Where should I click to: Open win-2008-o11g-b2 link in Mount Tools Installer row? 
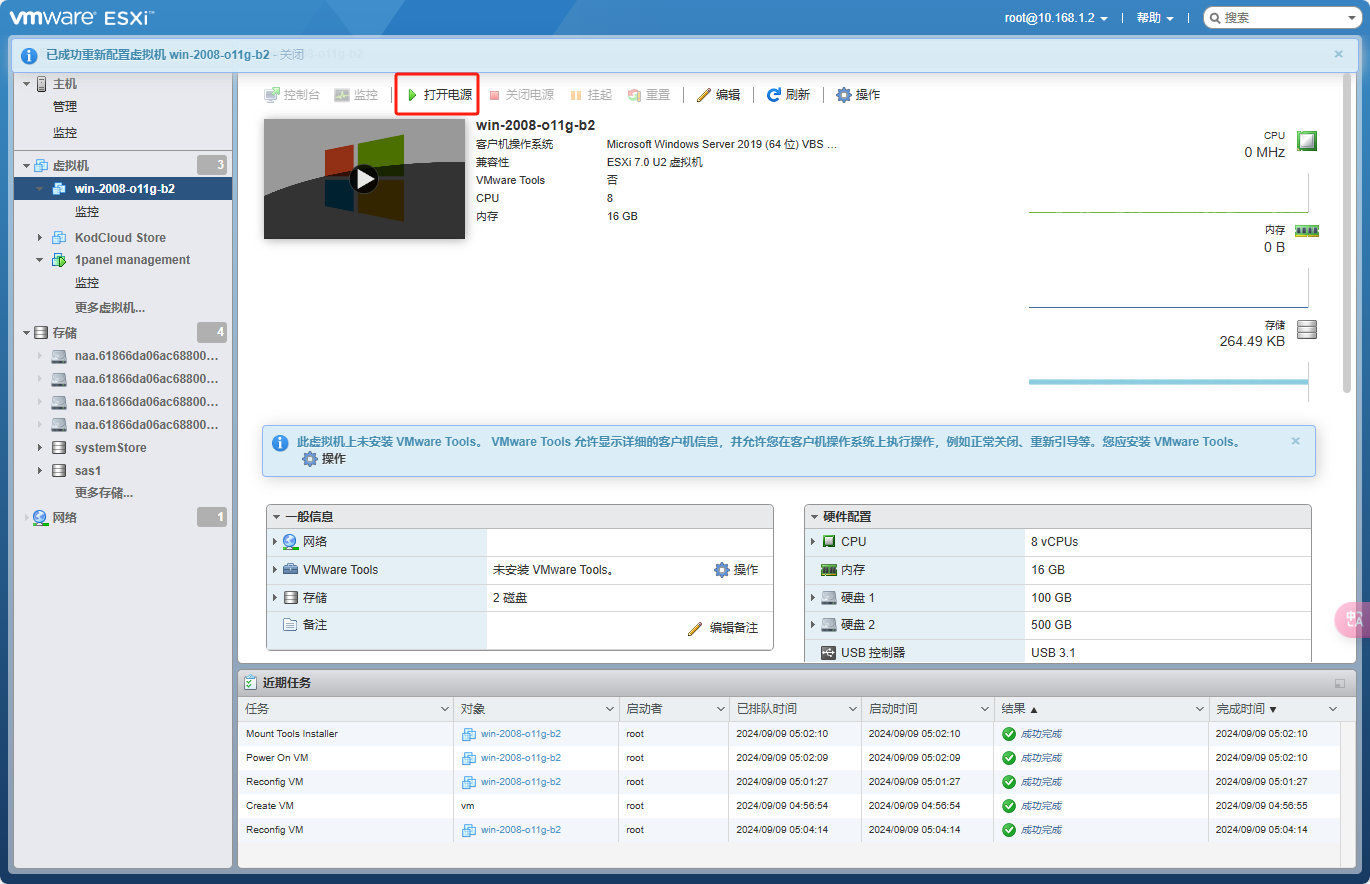520,734
